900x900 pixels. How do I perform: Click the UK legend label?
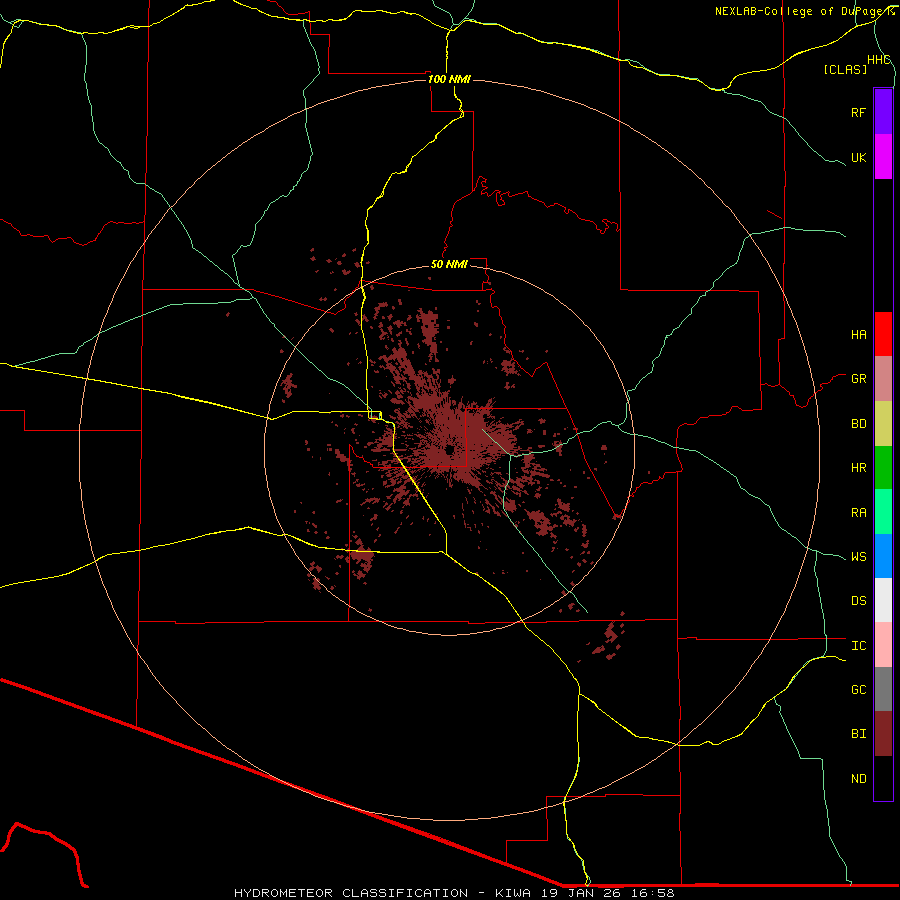[858, 158]
